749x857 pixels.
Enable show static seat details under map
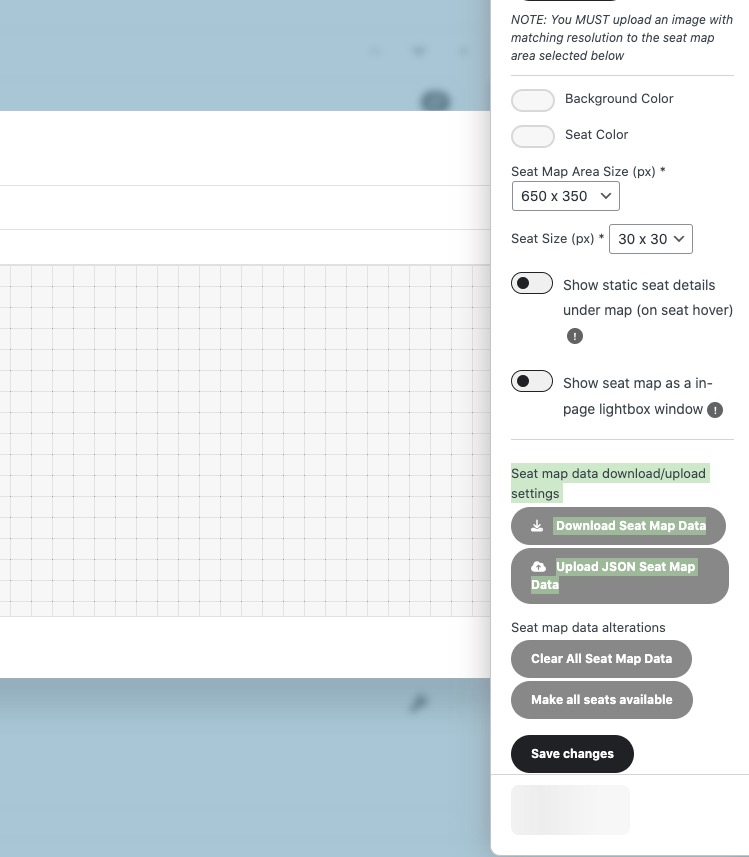[532, 284]
